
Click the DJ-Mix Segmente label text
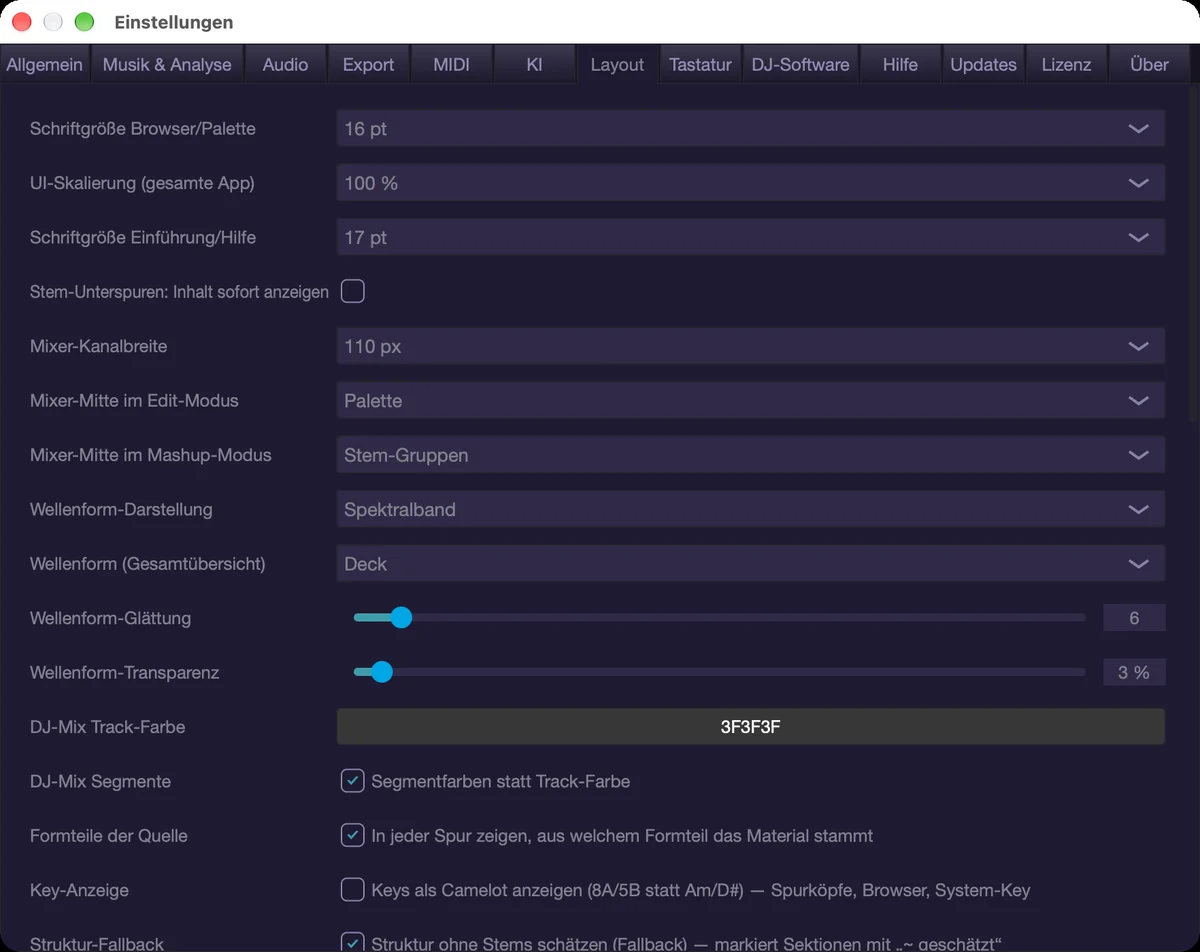pyautogui.click(x=100, y=781)
